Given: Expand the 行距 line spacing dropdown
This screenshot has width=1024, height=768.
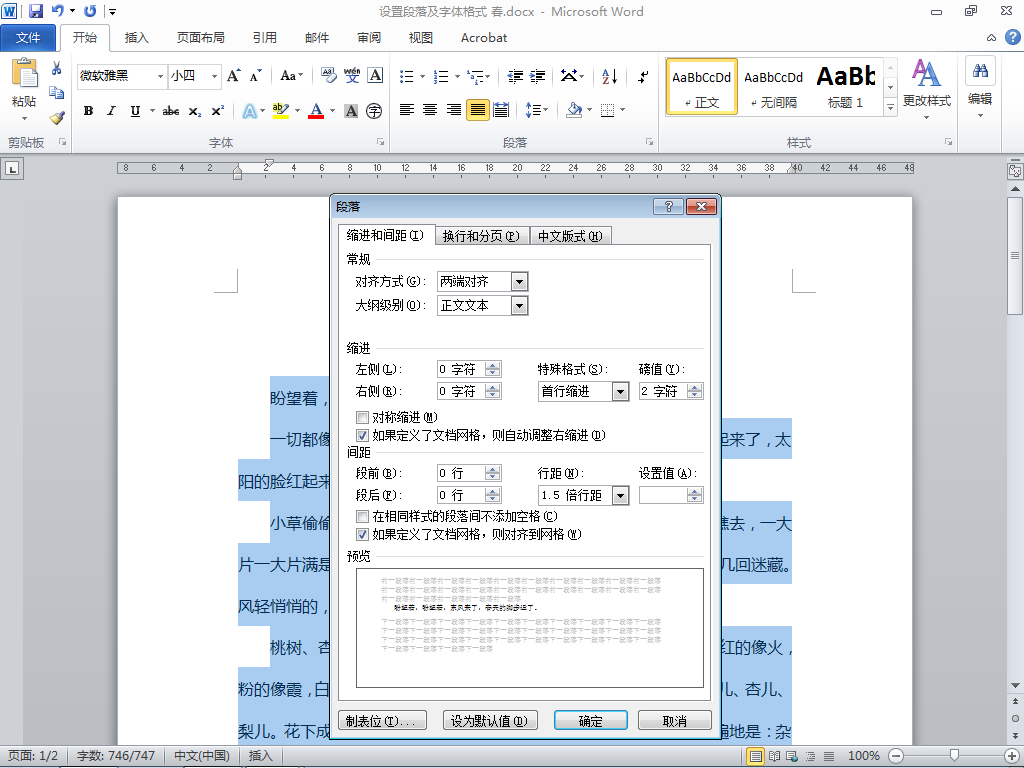Looking at the screenshot, I should (x=620, y=496).
